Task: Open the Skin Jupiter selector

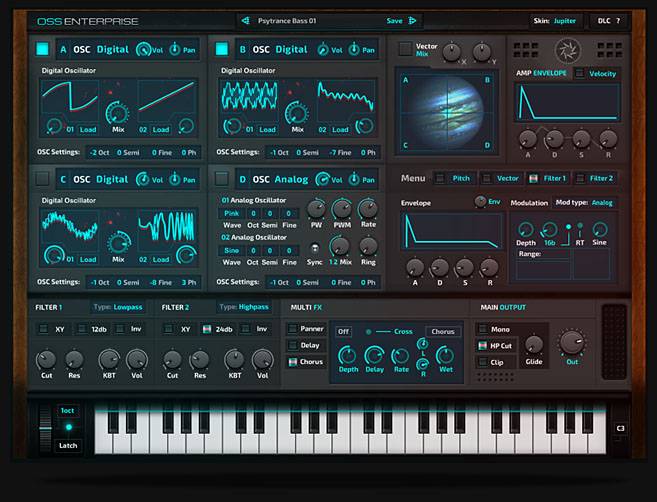Action: click(x=555, y=20)
